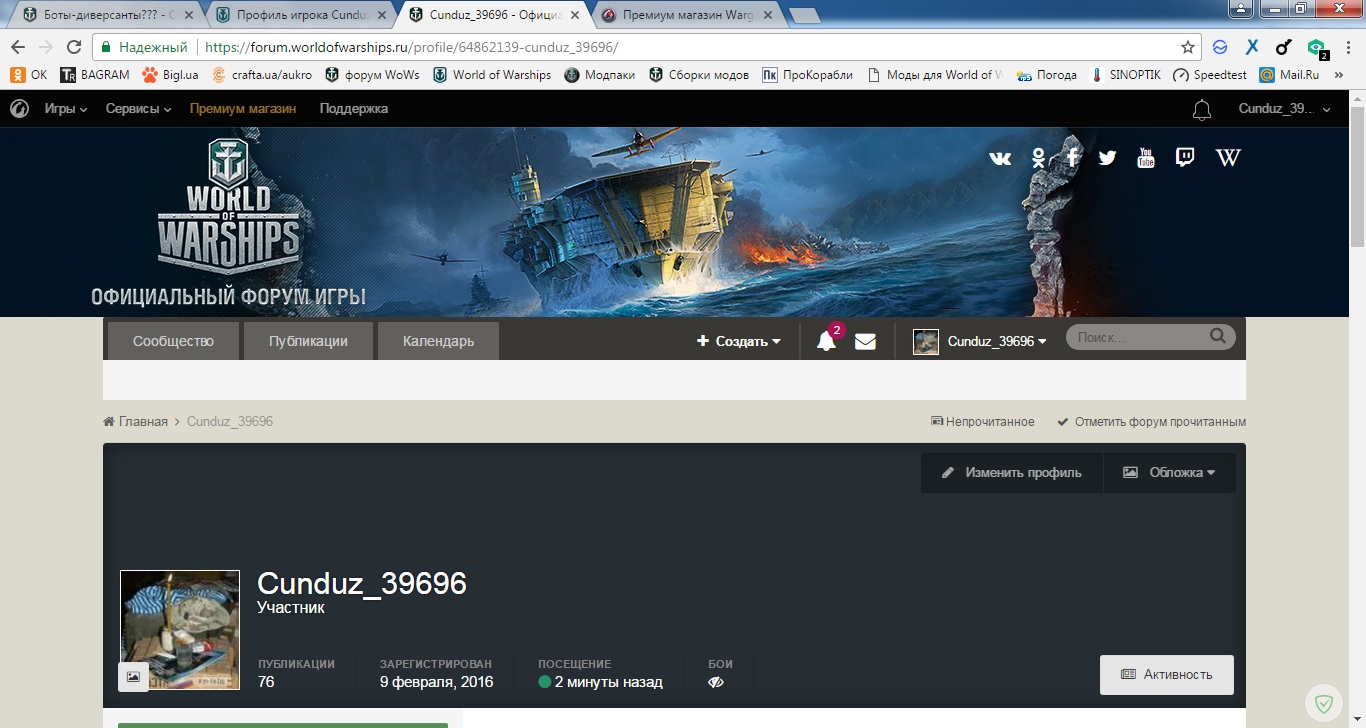Open the Календарь tab

click(438, 341)
